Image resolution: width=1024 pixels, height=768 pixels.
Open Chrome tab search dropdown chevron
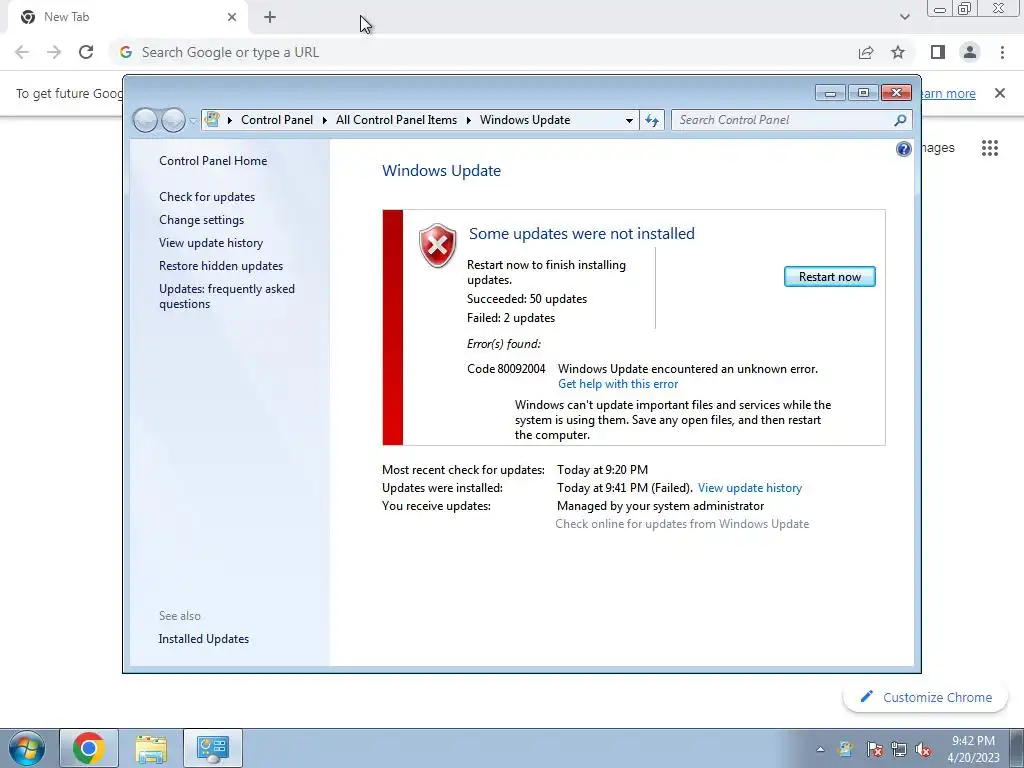pyautogui.click(x=904, y=17)
